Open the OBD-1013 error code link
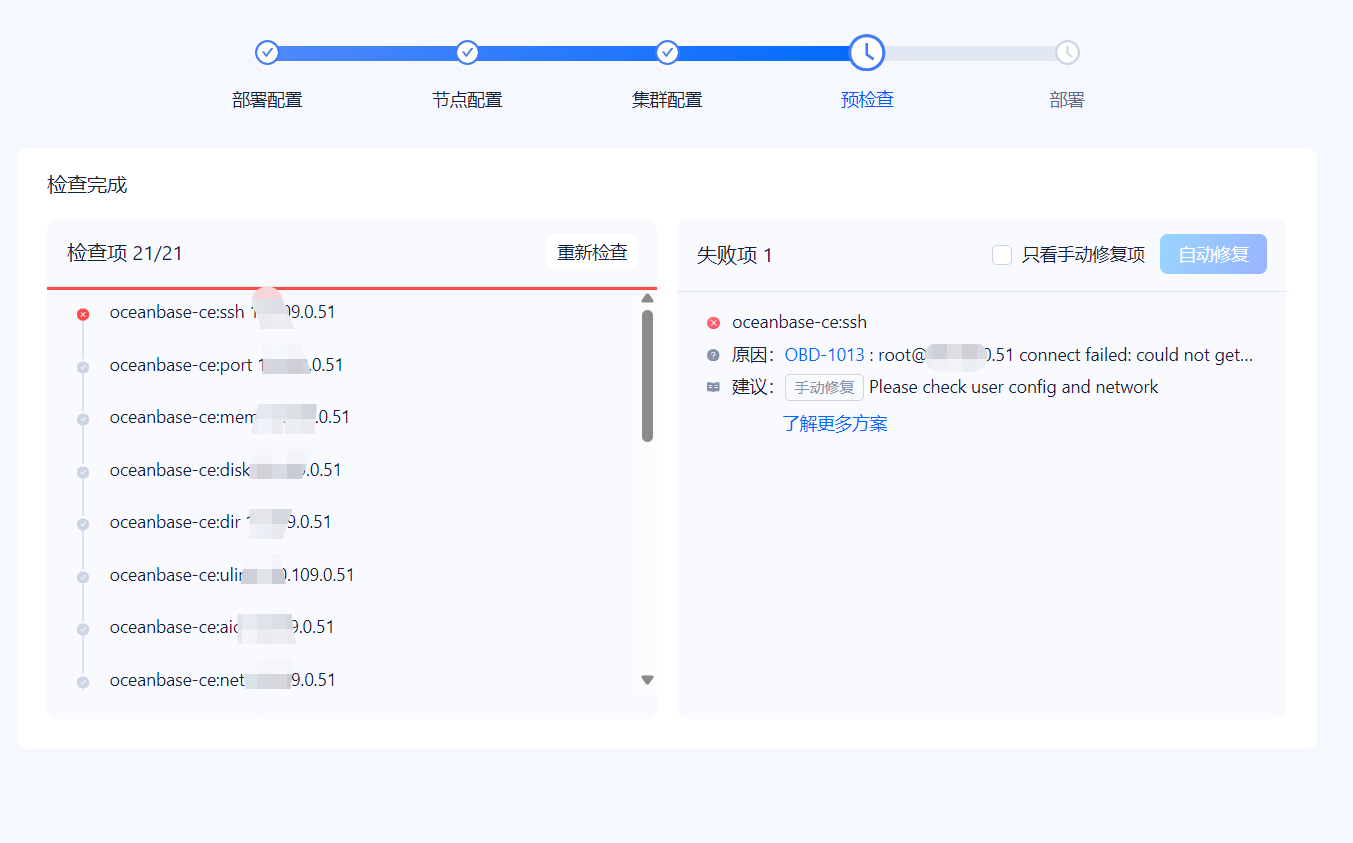The image size is (1353, 843). coord(824,355)
